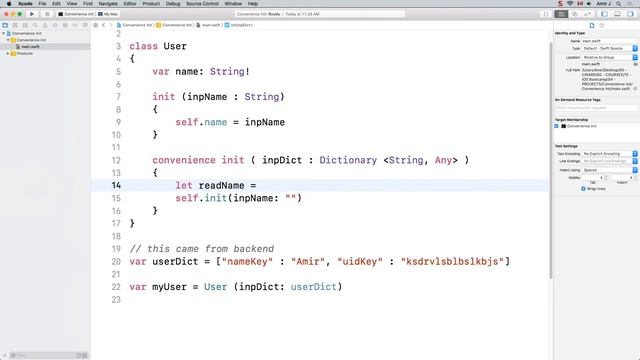This screenshot has width=640, height=360.
Task: Choose file location folder icon beside main.swift
Action: [635, 64]
